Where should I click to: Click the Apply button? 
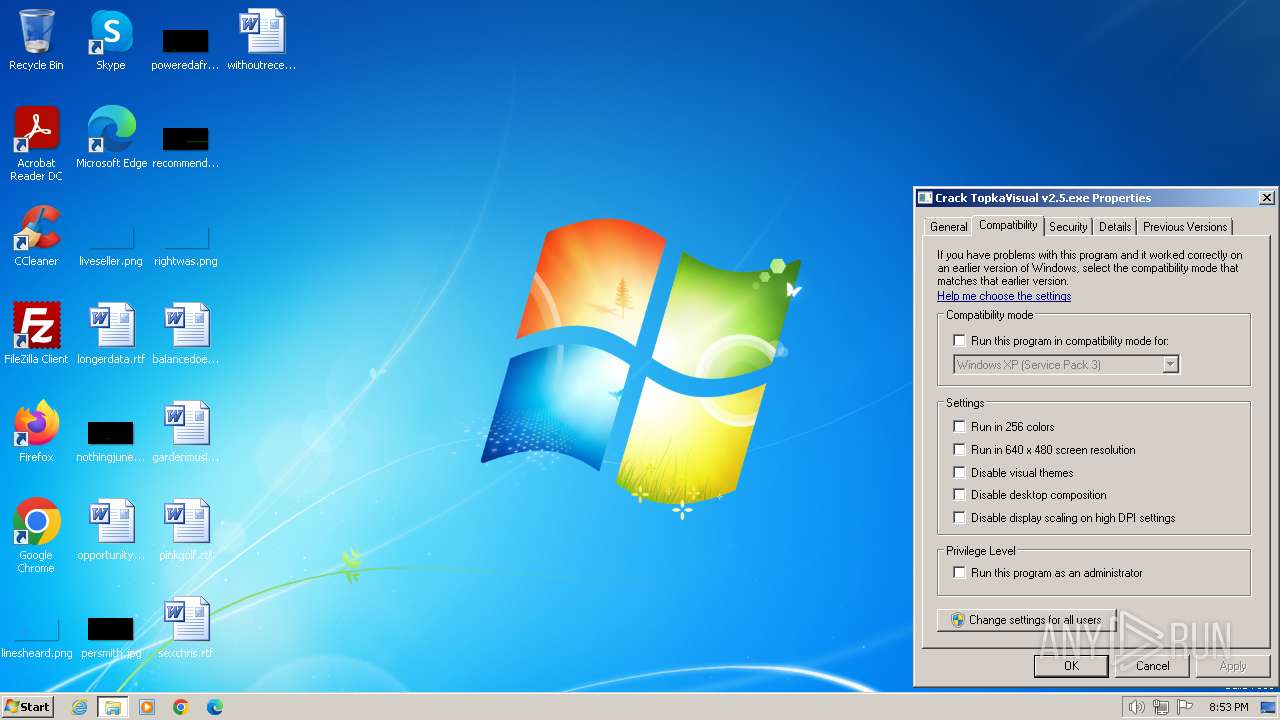pos(1233,666)
